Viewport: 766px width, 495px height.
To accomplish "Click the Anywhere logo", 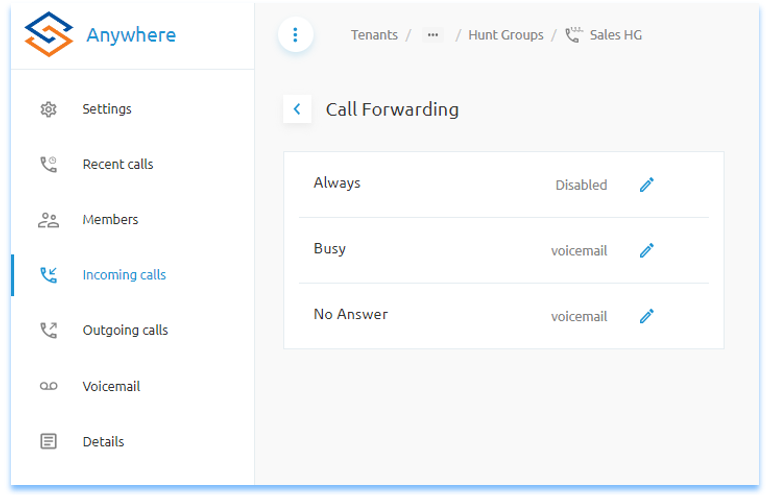I will coord(101,35).
